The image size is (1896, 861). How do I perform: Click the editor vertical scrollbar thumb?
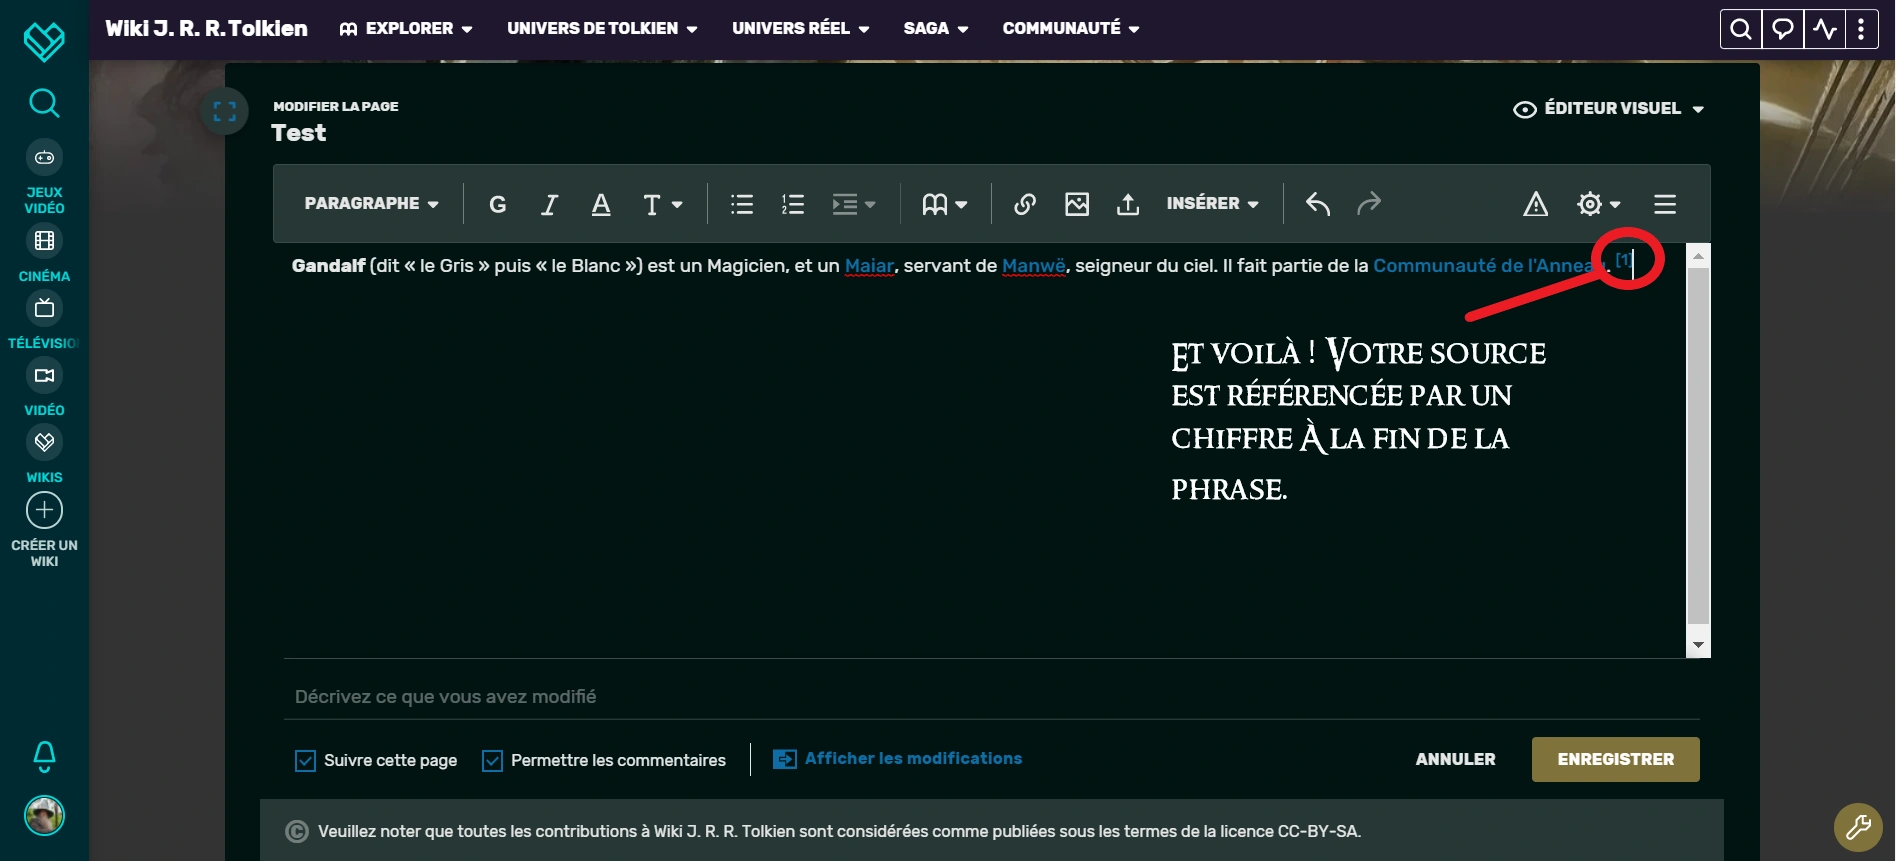1698,446
